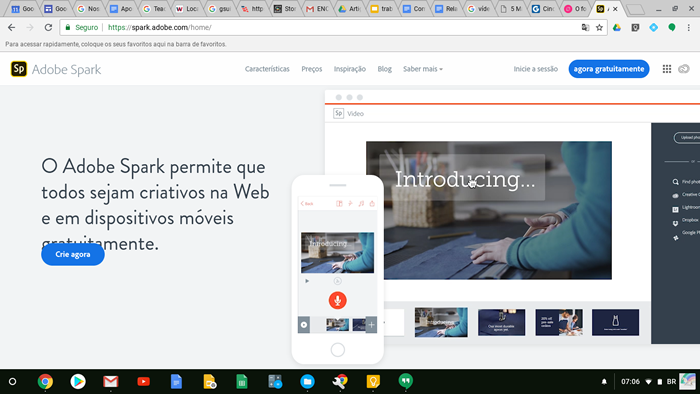Image resolution: width=700 pixels, height=394 pixels.
Task: Click the Adobe Spark Sp logo icon
Action: [x=19, y=69]
